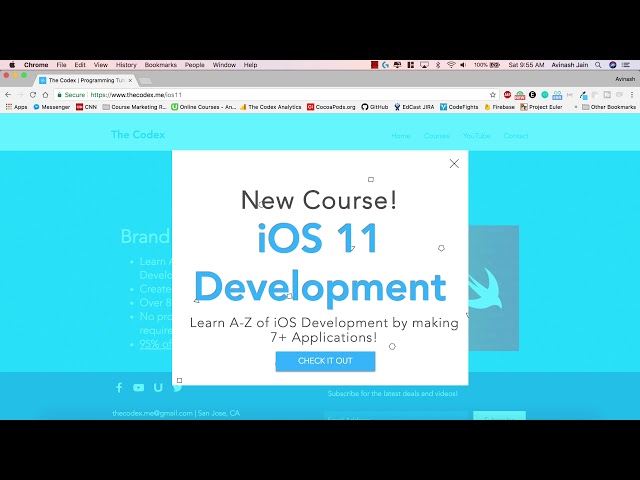This screenshot has width=640, height=480.
Task: Open the Apps bookmarks shortcut
Action: 16,107
